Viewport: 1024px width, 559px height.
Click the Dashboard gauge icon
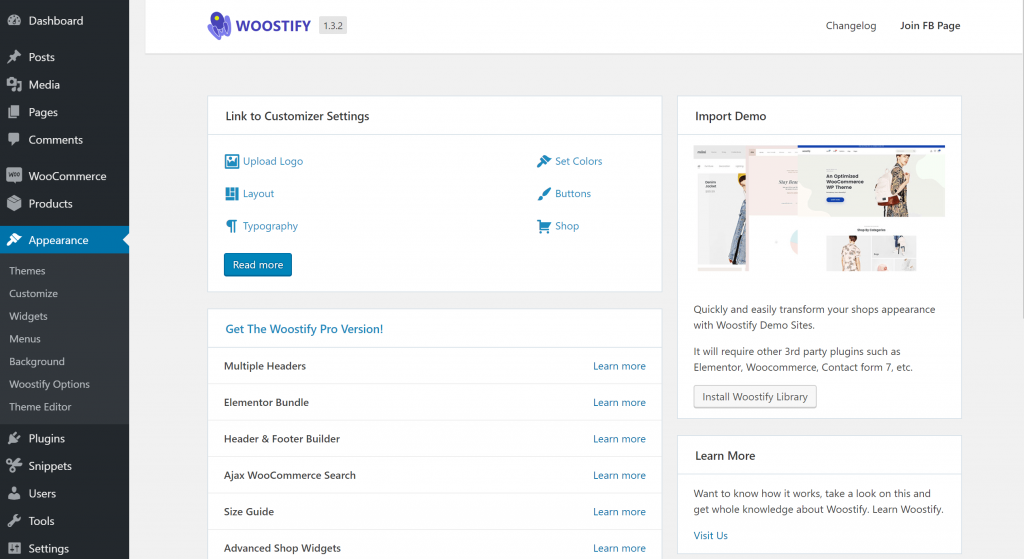[x=14, y=20]
